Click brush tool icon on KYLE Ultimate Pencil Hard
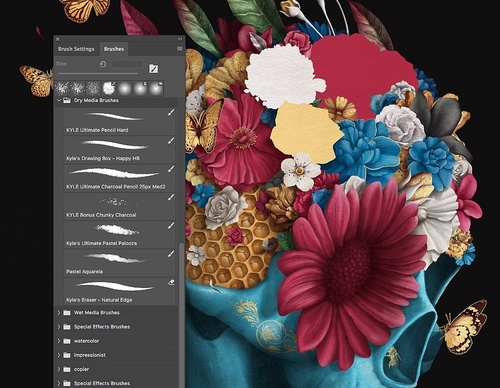500x388 pixels. [x=171, y=113]
